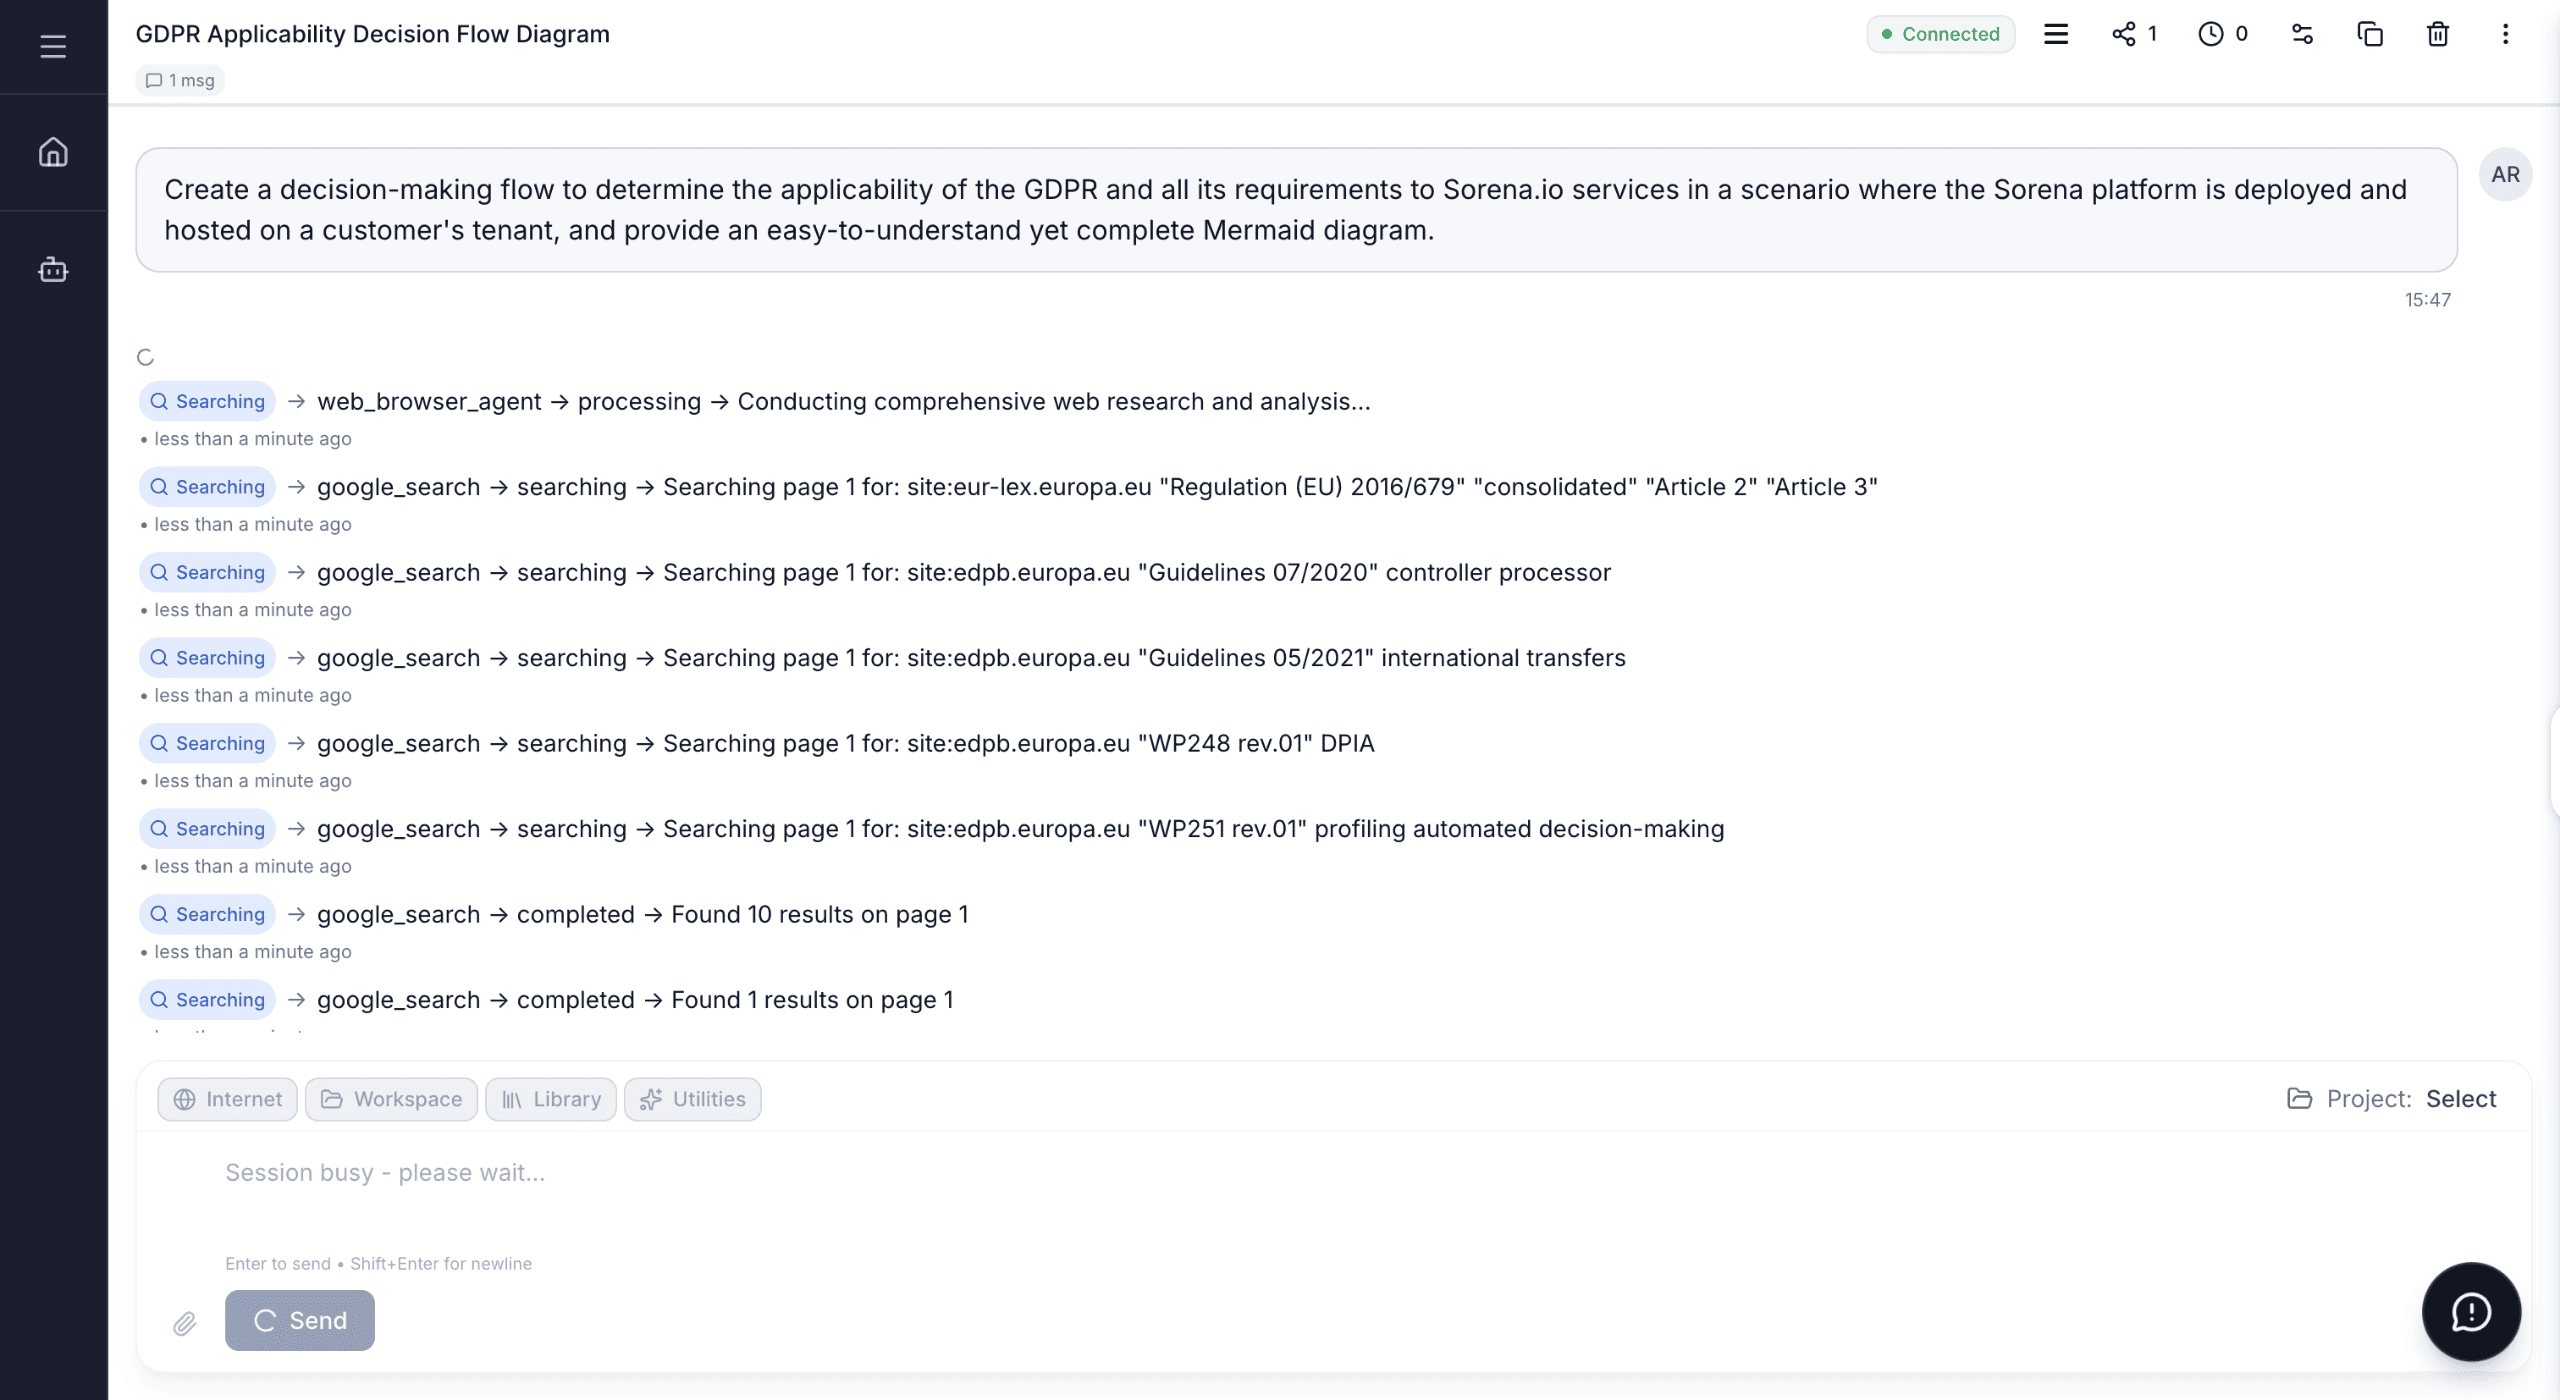This screenshot has height=1400, width=2560.
Task: Expand the Utilities options
Action: (692, 1099)
